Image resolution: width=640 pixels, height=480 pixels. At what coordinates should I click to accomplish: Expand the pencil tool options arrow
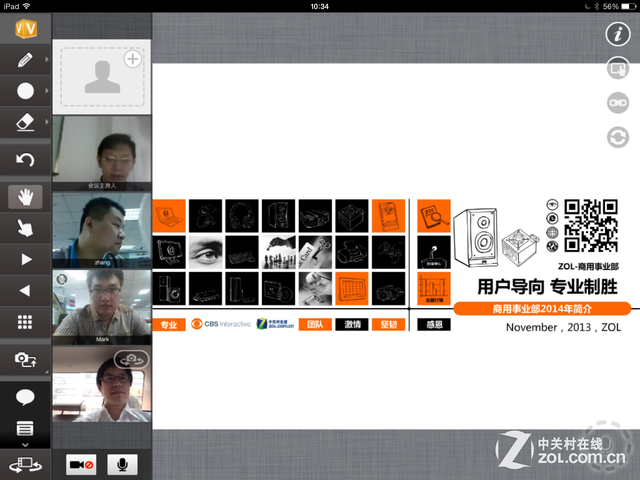point(47,60)
